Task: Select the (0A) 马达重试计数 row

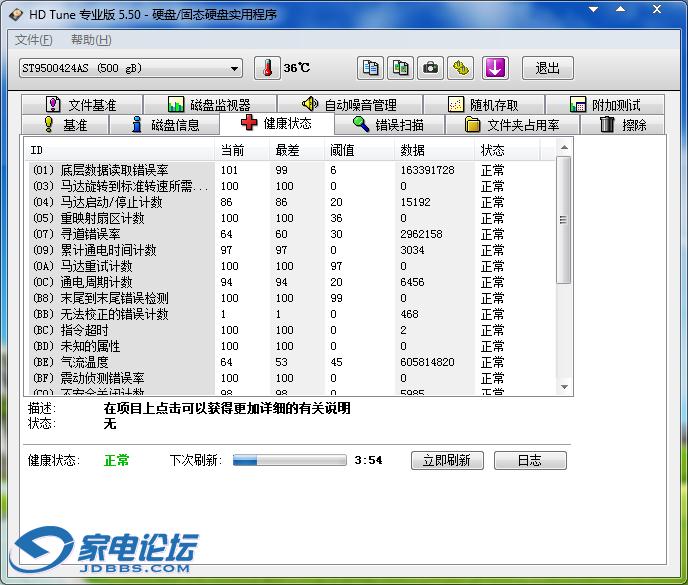Action: tap(292, 266)
